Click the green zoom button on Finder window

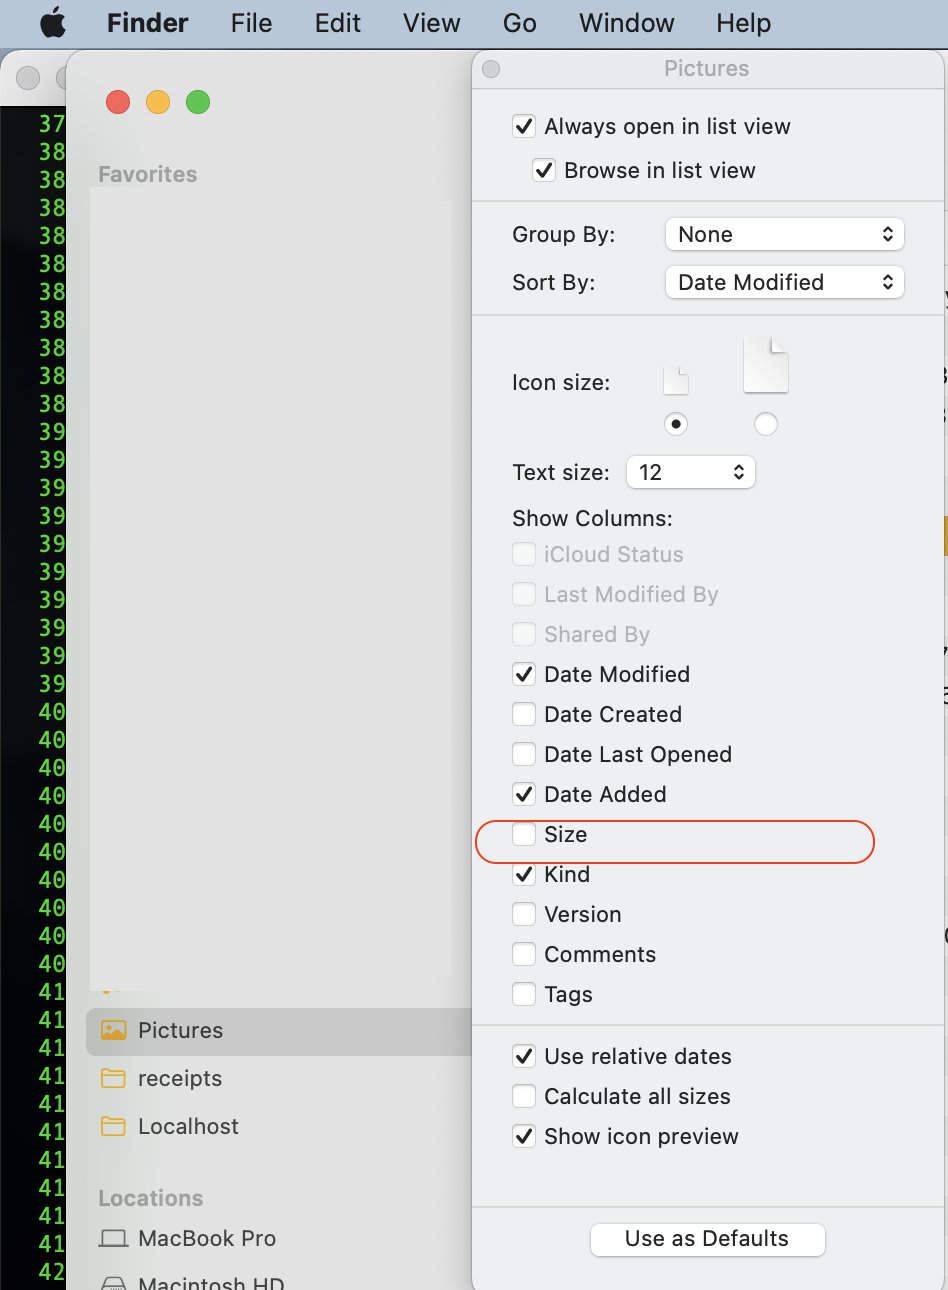[198, 102]
